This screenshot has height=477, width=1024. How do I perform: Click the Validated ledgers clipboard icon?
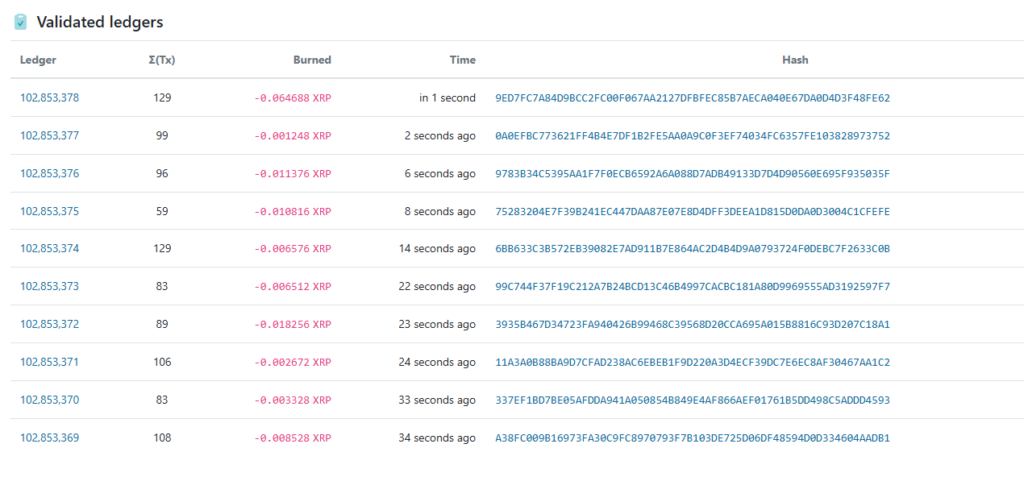[x=20, y=21]
